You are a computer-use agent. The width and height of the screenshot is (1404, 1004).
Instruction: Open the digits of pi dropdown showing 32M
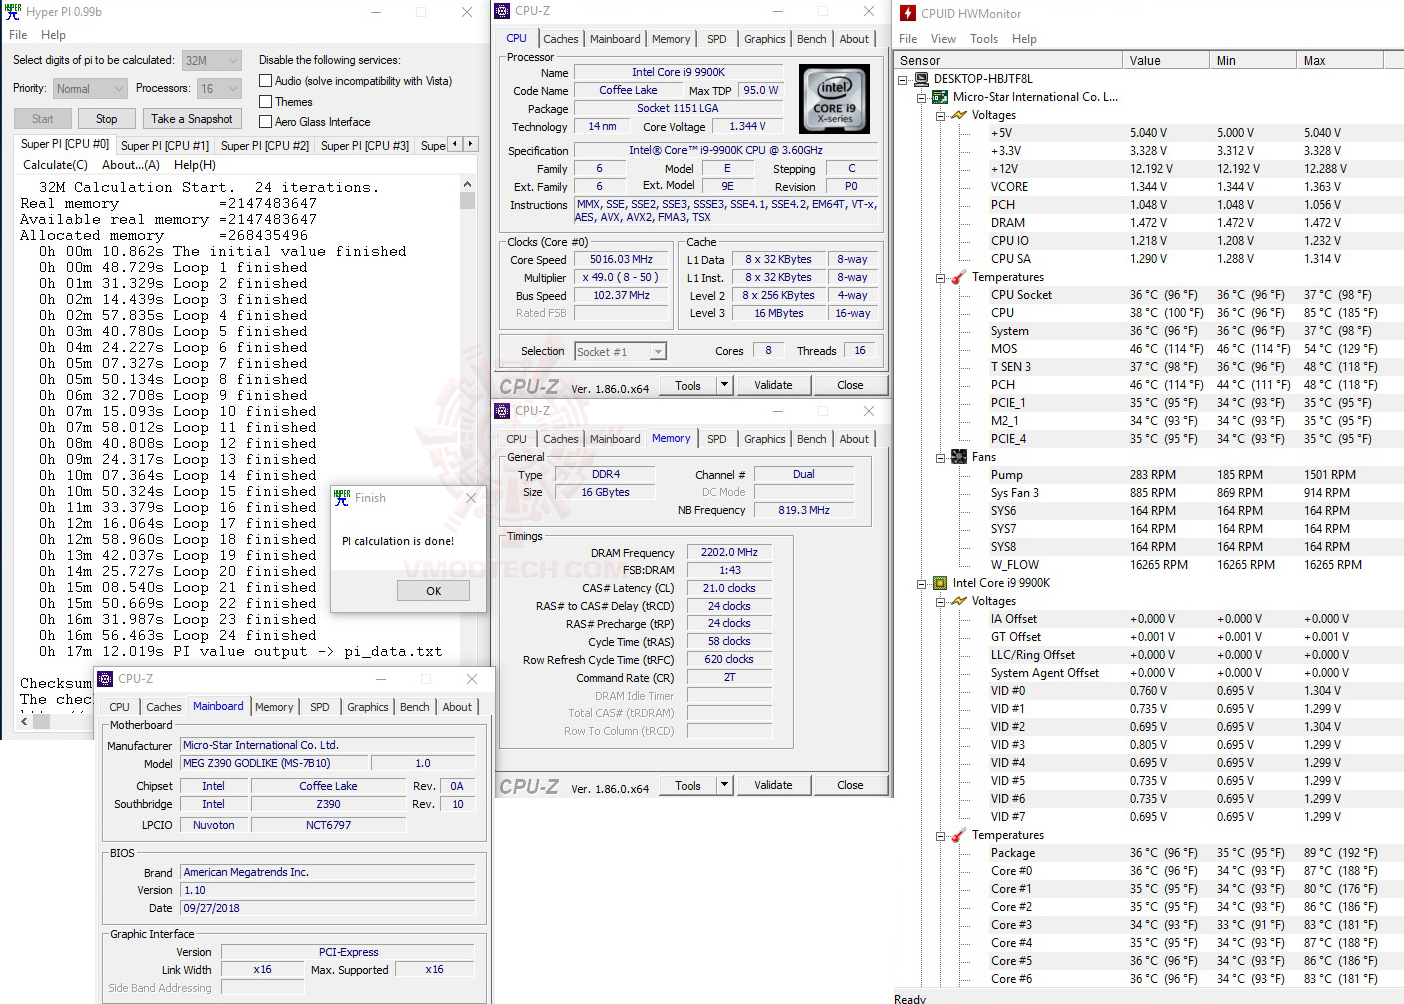(233, 59)
